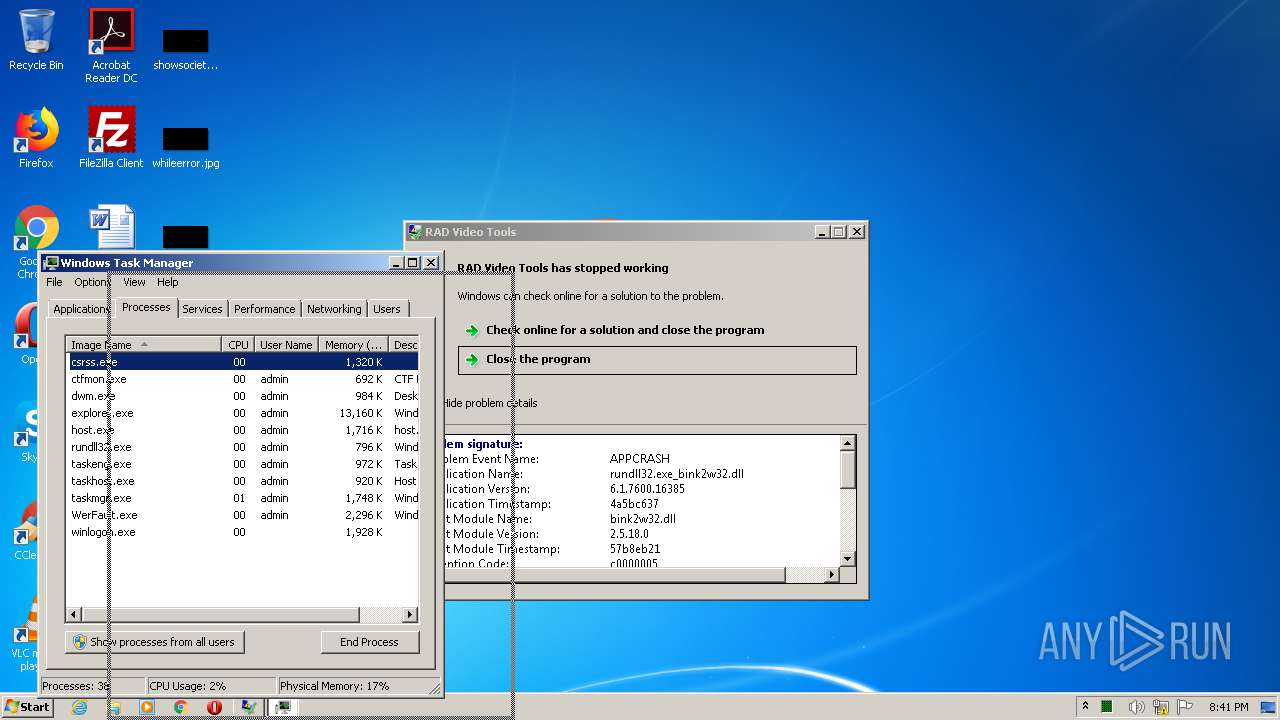The height and width of the screenshot is (720, 1280).
Task: Select the explorer.exe process row
Action: click(x=242, y=413)
